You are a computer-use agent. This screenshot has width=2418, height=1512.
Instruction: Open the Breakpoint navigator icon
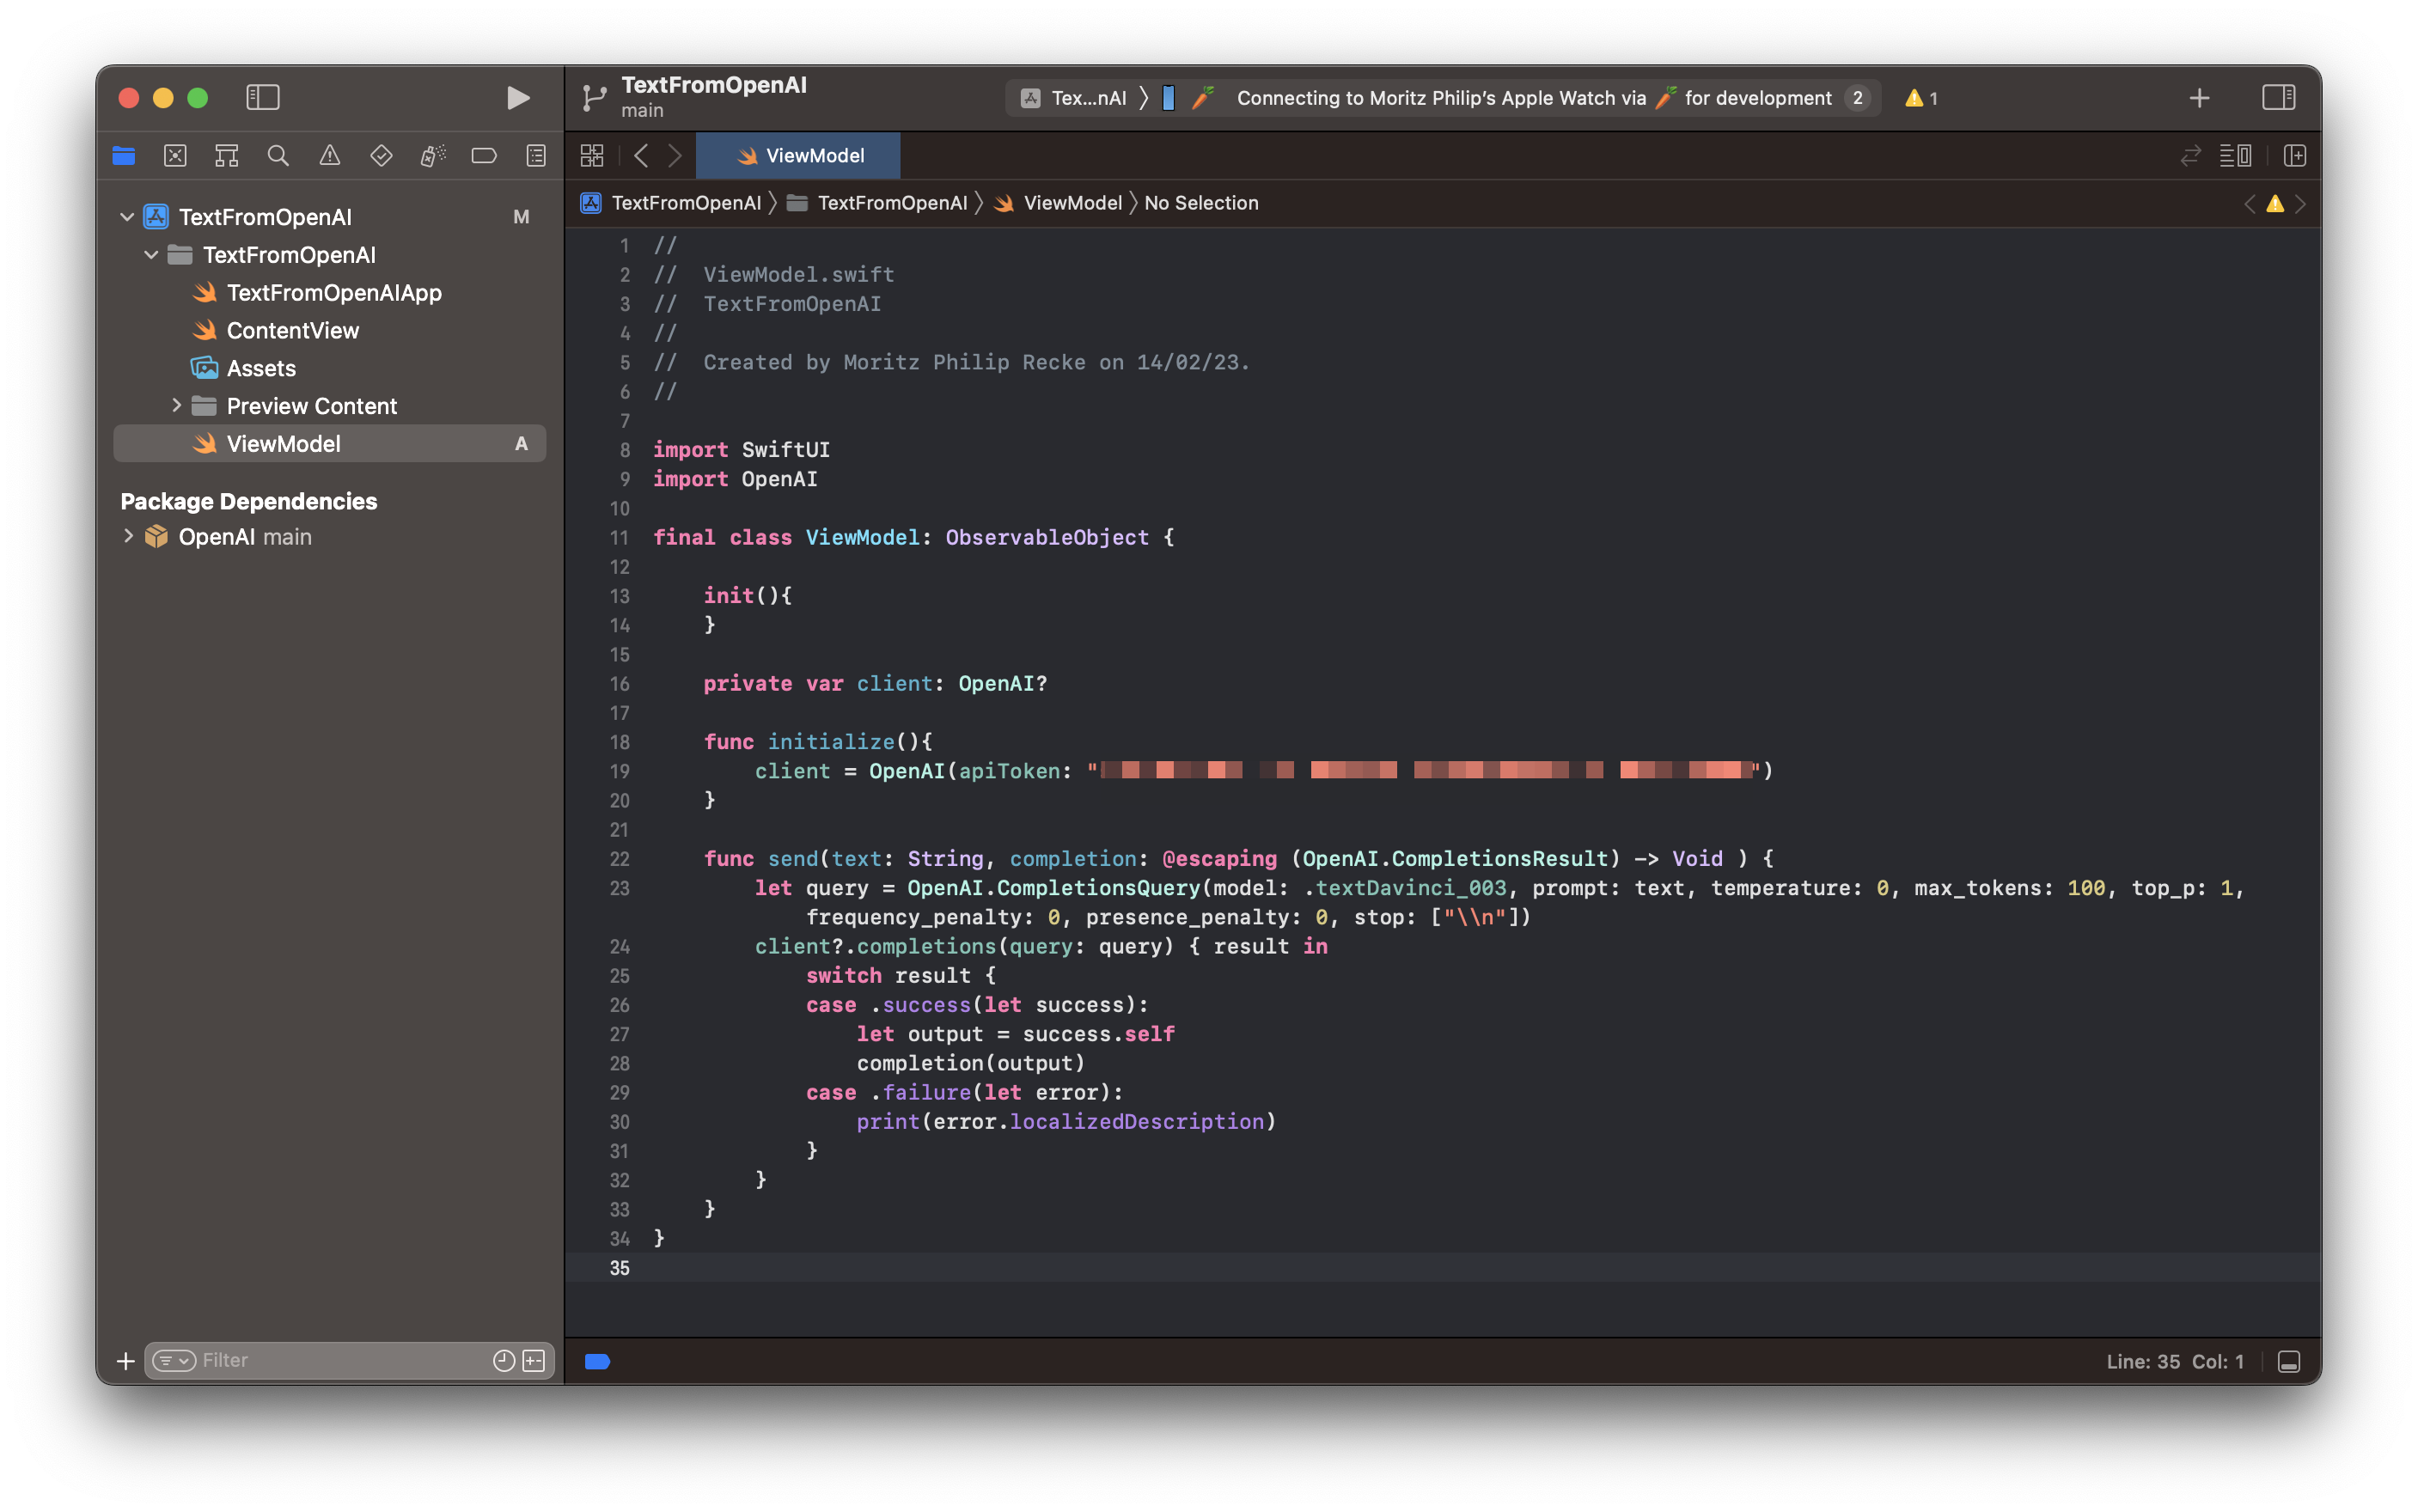pyautogui.click(x=484, y=155)
